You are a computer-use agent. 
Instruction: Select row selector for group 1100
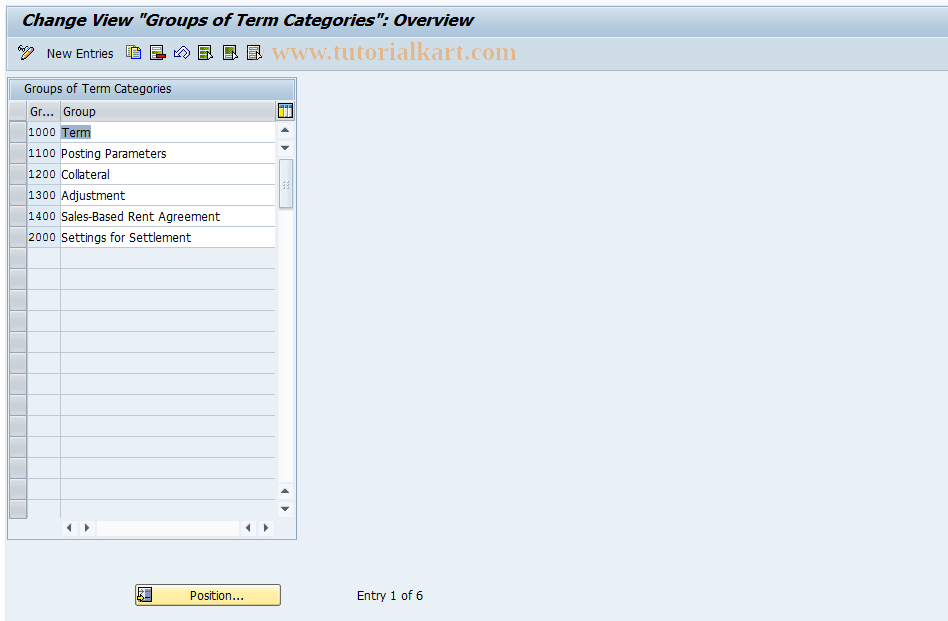coord(18,153)
